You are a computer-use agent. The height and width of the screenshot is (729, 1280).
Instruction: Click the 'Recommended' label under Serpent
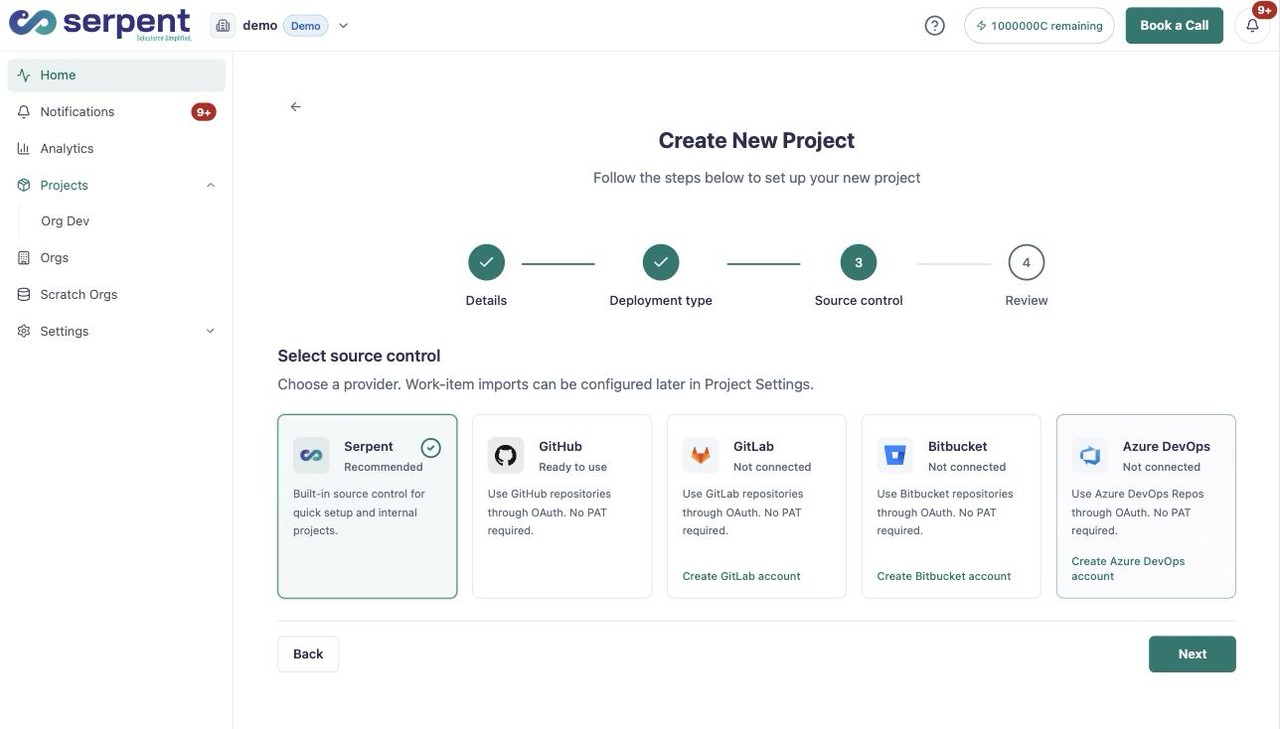(x=383, y=467)
